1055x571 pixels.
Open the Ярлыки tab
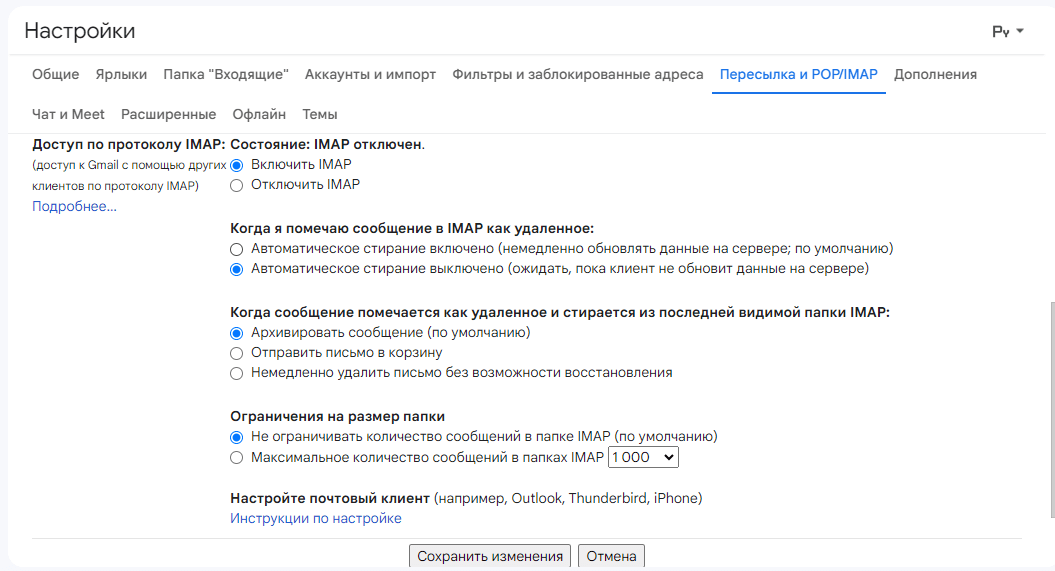(x=121, y=75)
